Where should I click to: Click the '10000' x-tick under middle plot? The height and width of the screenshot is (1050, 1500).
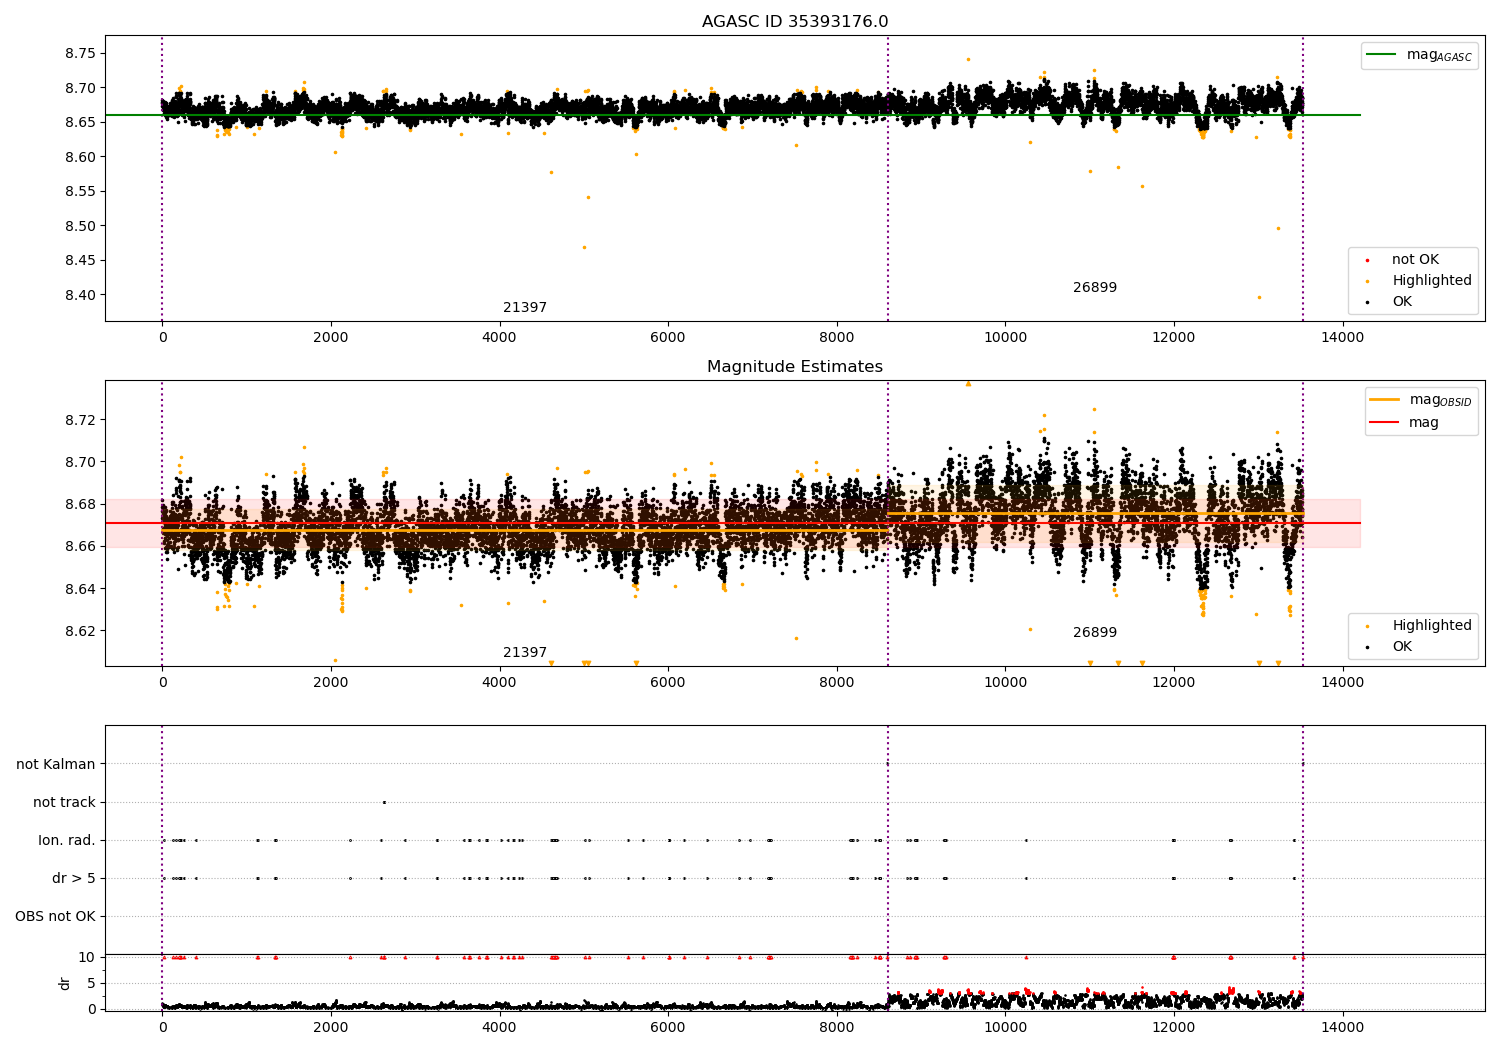point(1005,683)
